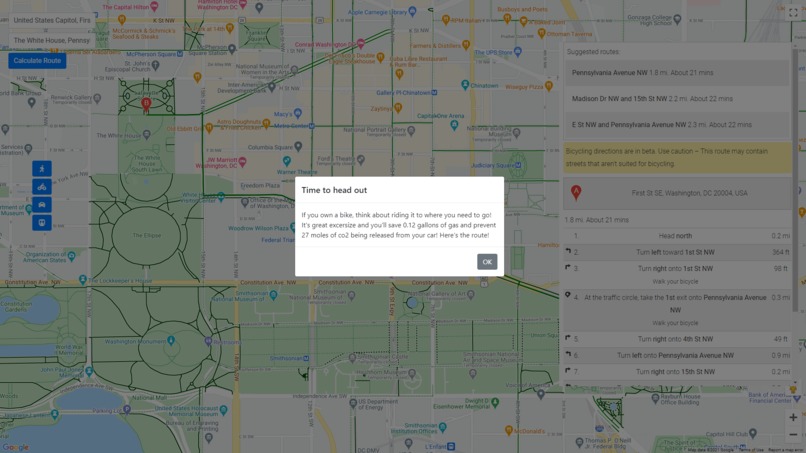Select bicycling travel mode icon
Image resolution: width=806 pixels, height=453 pixels.
pos(42,187)
